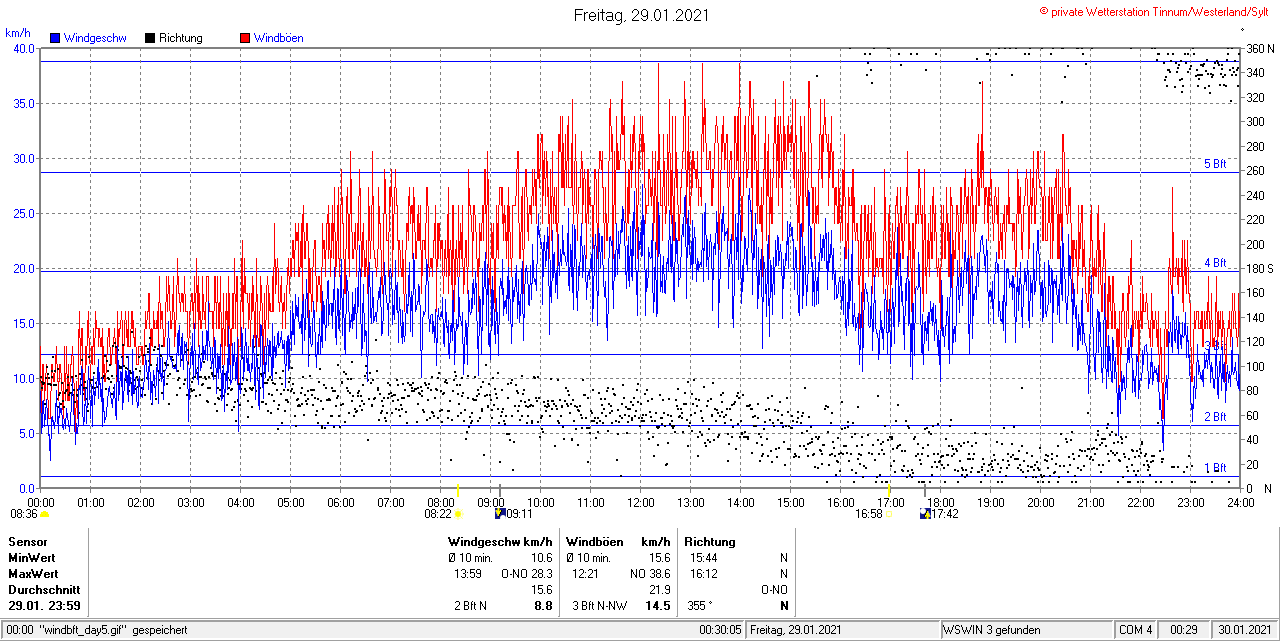The width and height of the screenshot is (1280, 641).
Task: Click the 35.0 value on speed axis
Action: tap(23, 103)
